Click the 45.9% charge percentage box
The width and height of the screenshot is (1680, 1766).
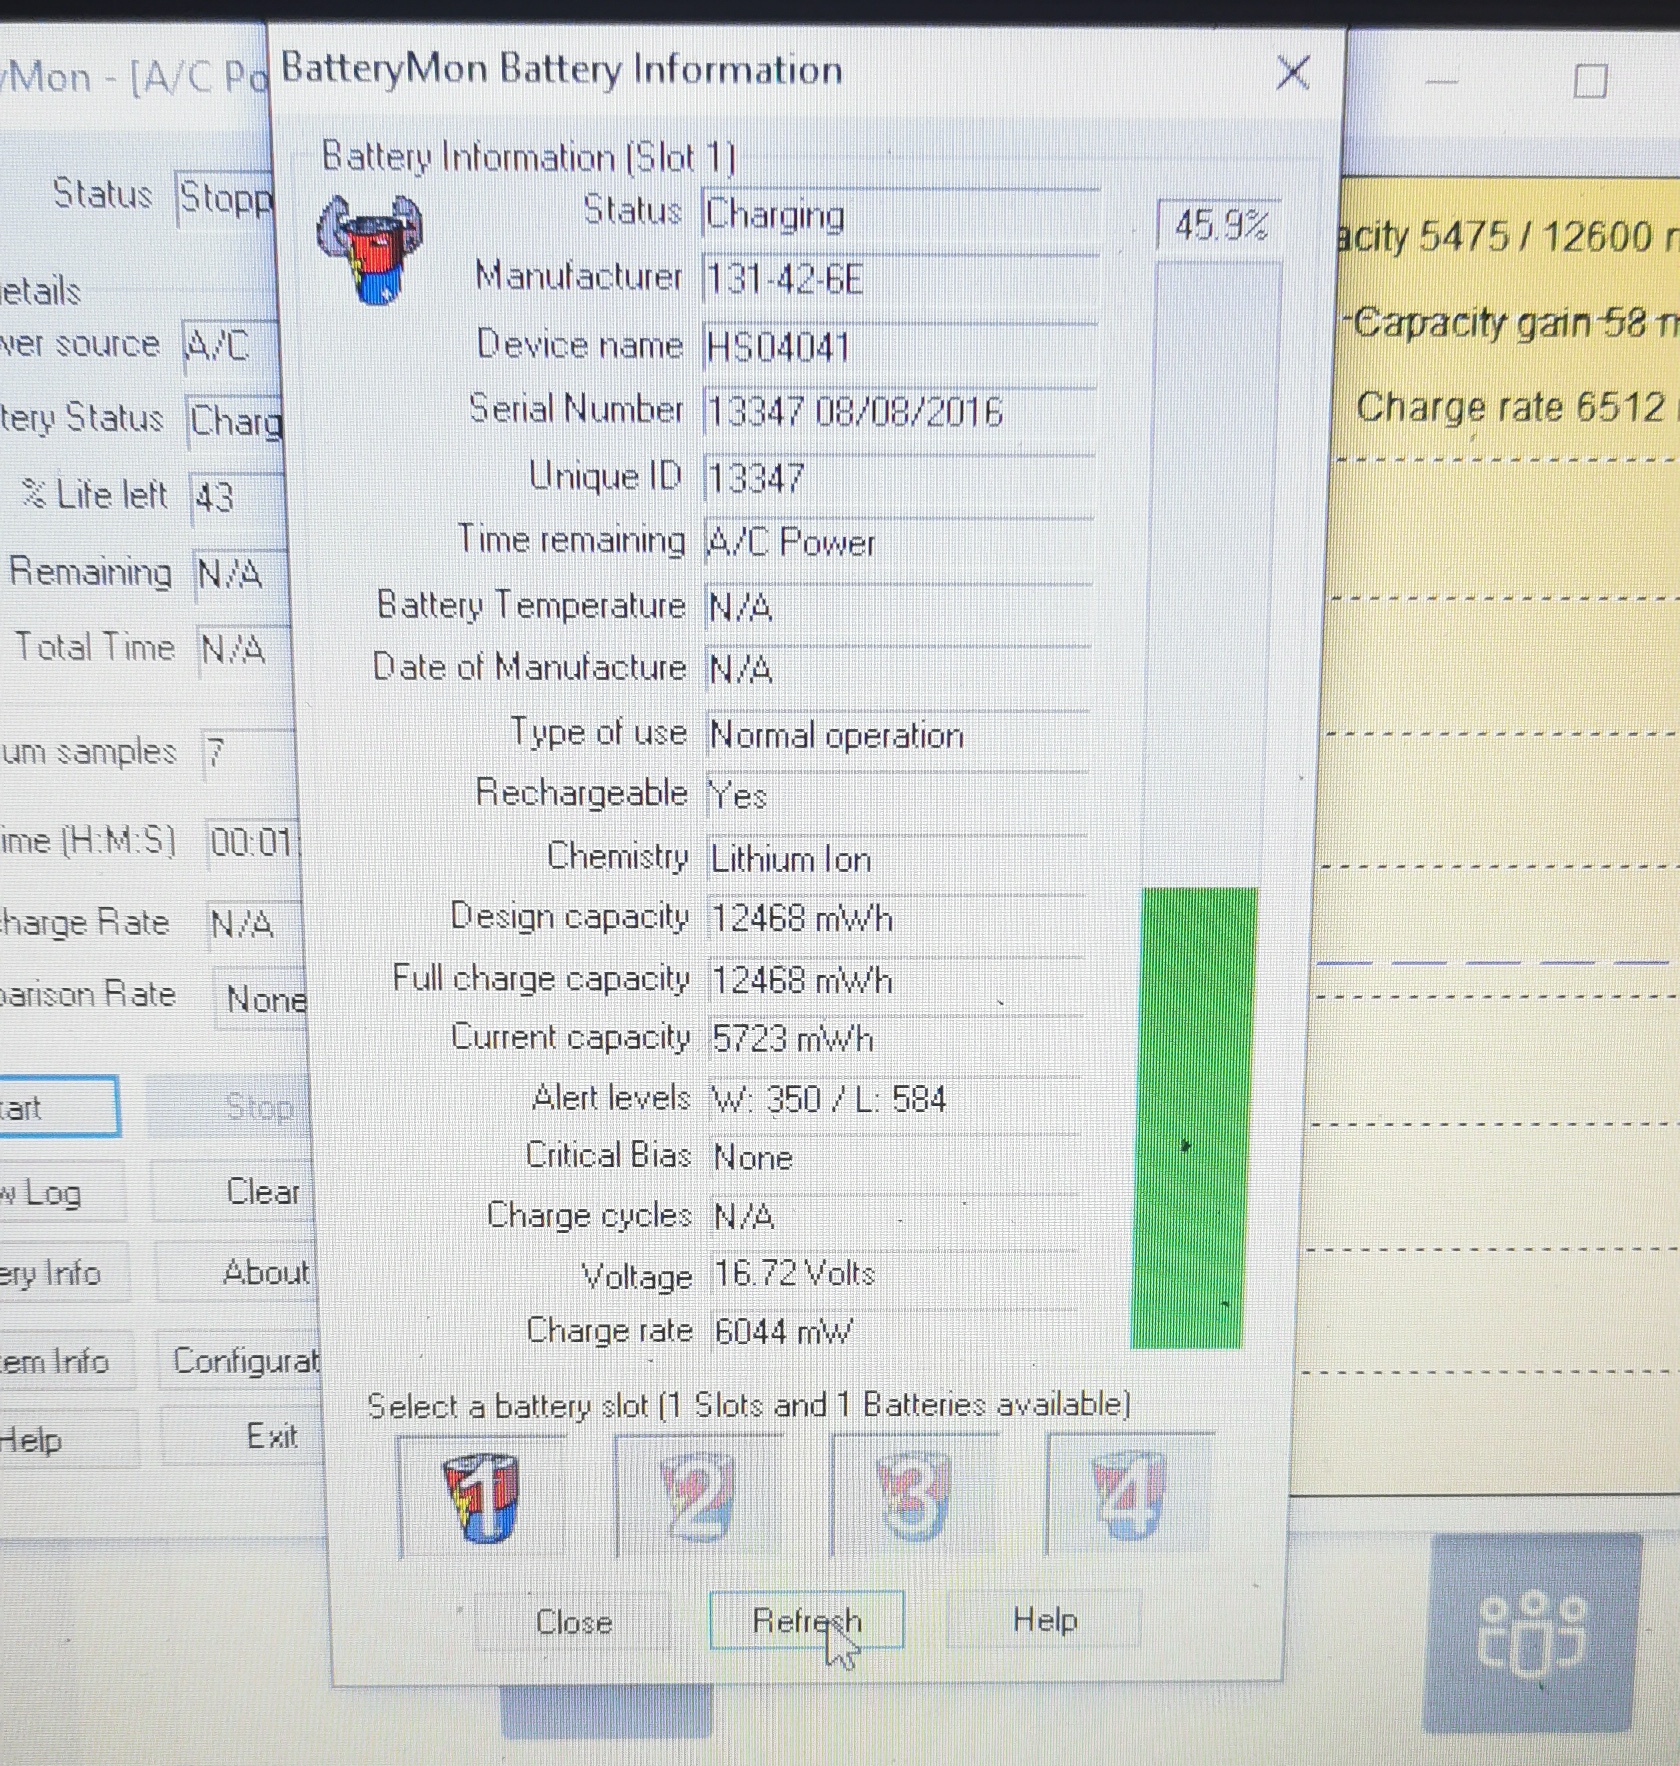click(1220, 224)
